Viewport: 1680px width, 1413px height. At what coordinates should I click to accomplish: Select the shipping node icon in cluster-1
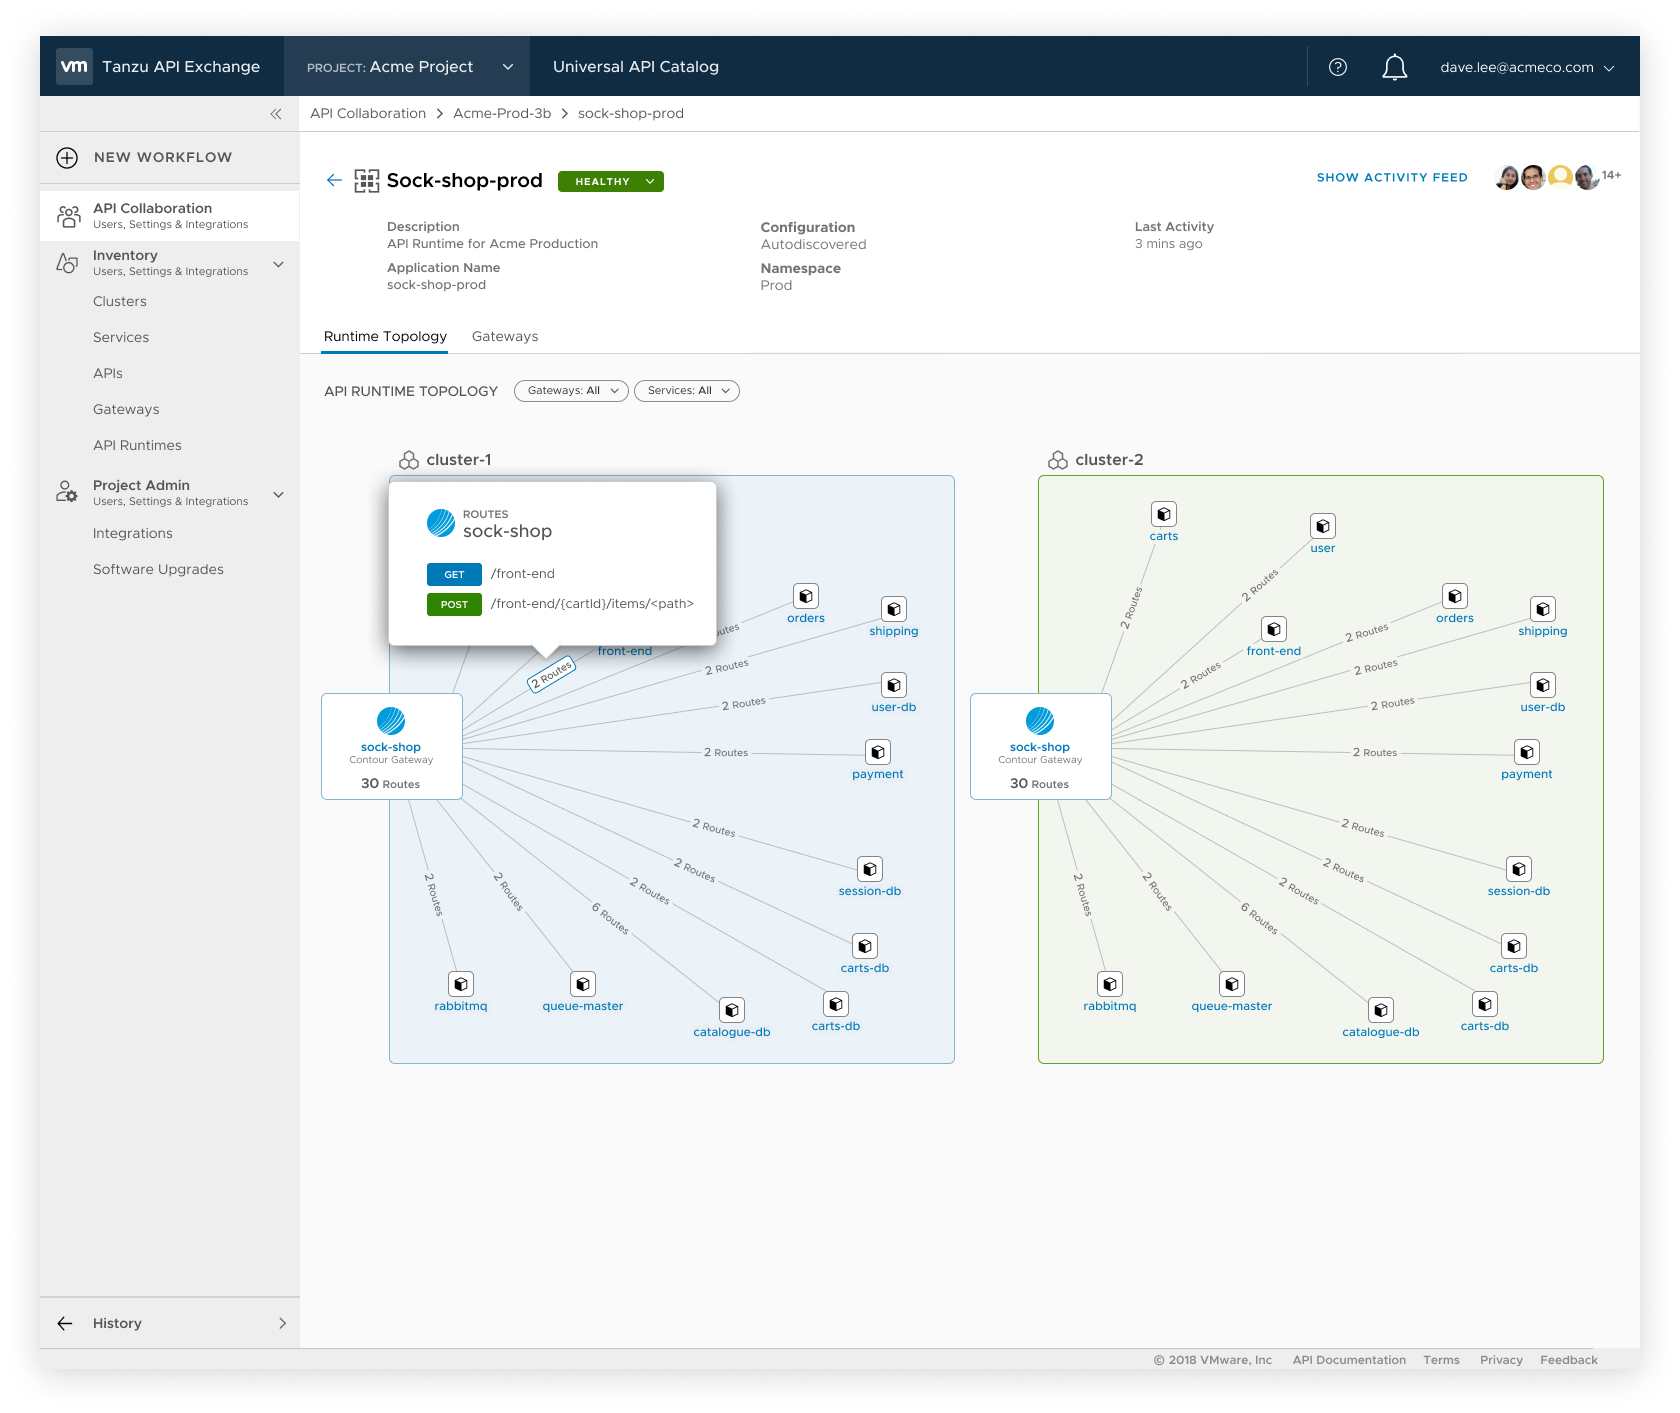point(894,609)
